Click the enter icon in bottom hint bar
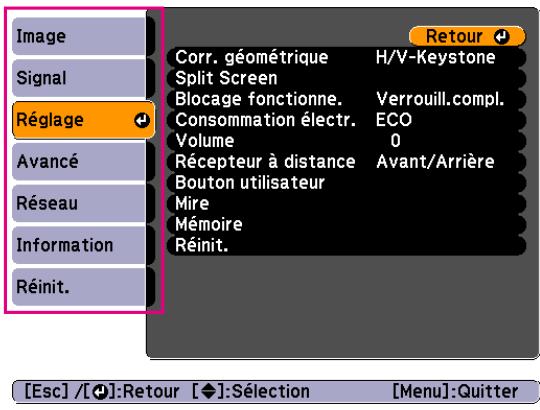 coord(101,392)
